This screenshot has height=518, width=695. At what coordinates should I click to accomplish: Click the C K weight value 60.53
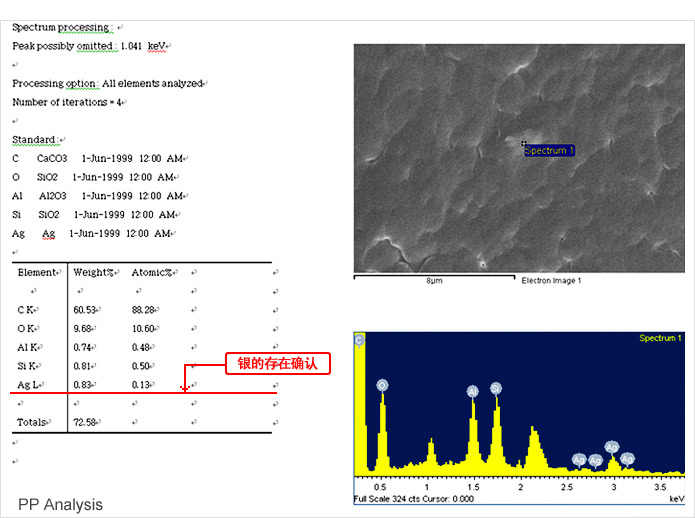tap(84, 310)
